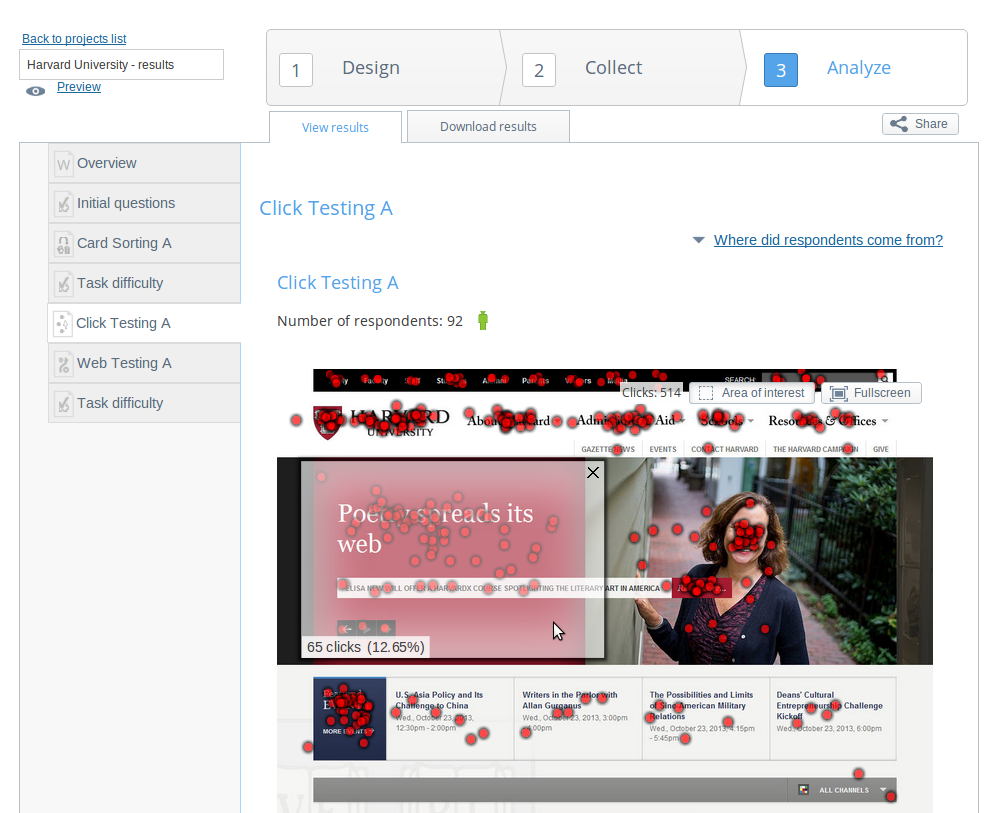Viewport: 1004px width, 813px height.
Task: Expand the Schools menu arrow
Action: tap(751, 421)
